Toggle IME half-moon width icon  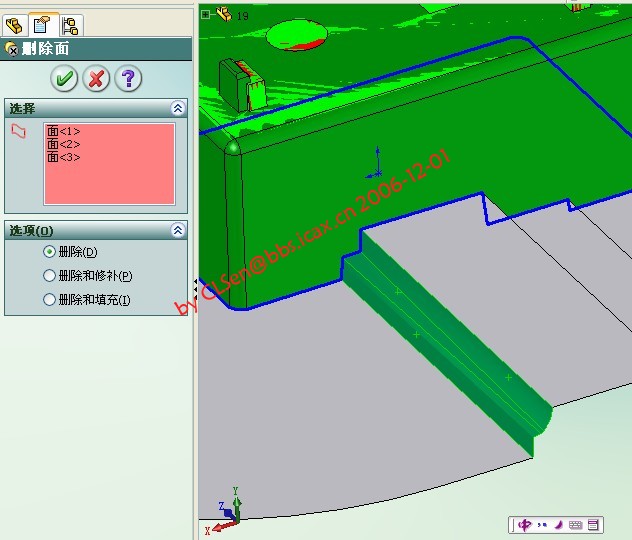tap(559, 525)
